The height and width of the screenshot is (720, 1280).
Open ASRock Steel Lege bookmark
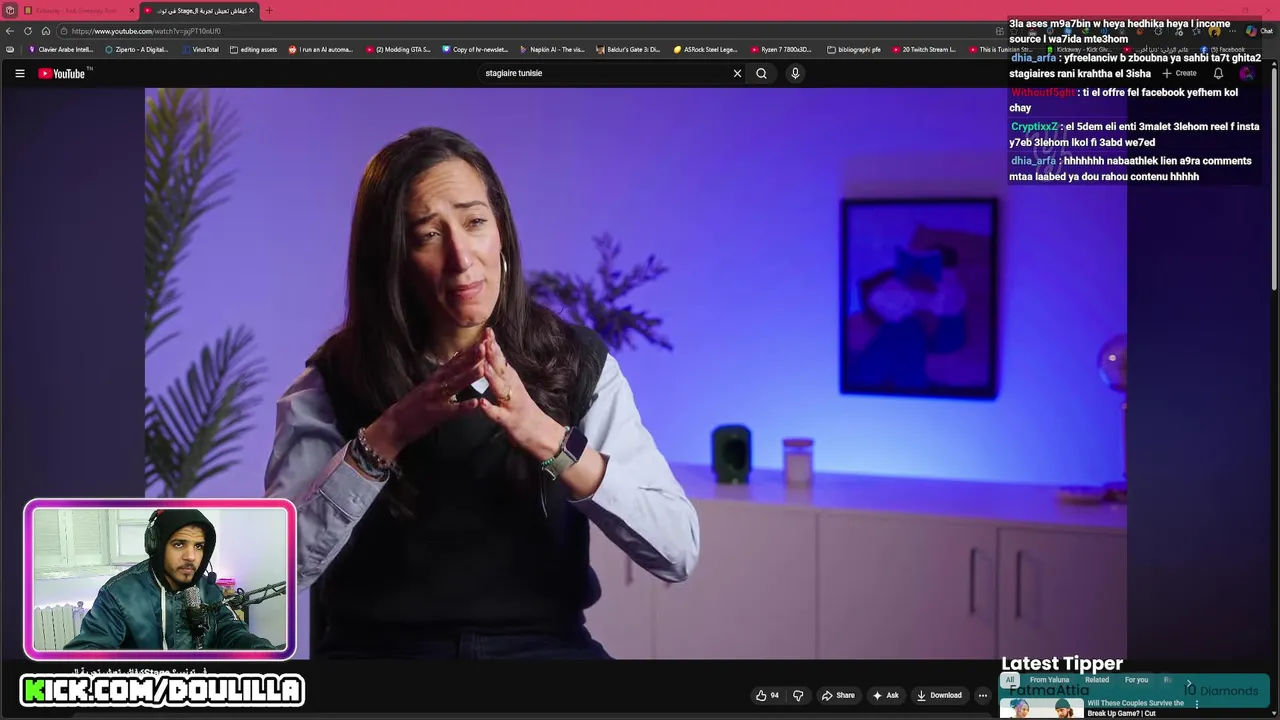point(705,49)
